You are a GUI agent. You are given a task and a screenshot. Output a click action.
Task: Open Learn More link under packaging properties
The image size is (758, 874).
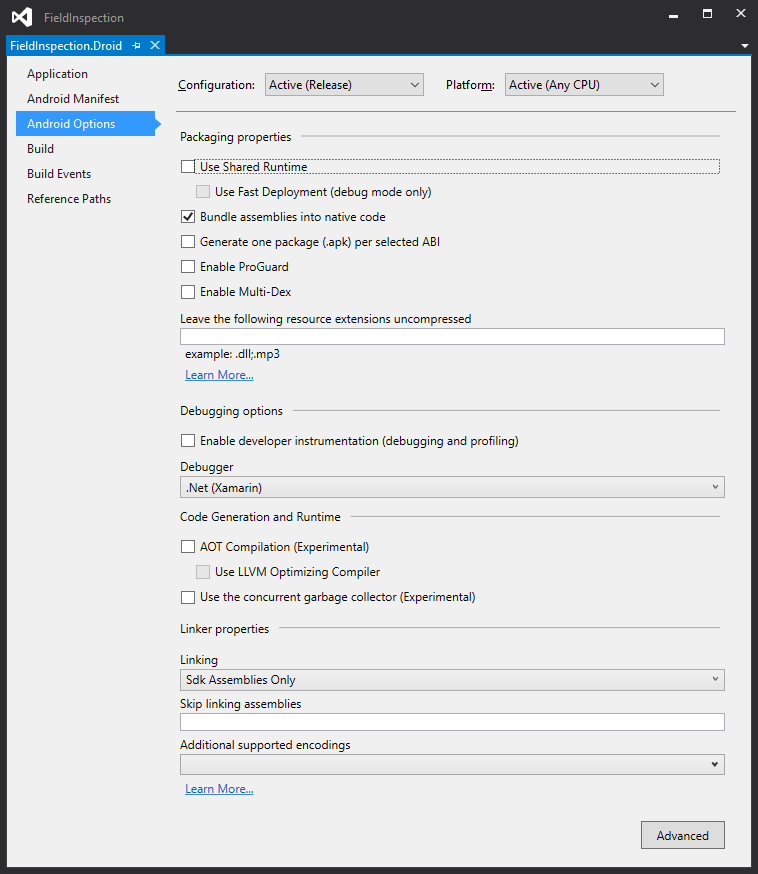(219, 375)
